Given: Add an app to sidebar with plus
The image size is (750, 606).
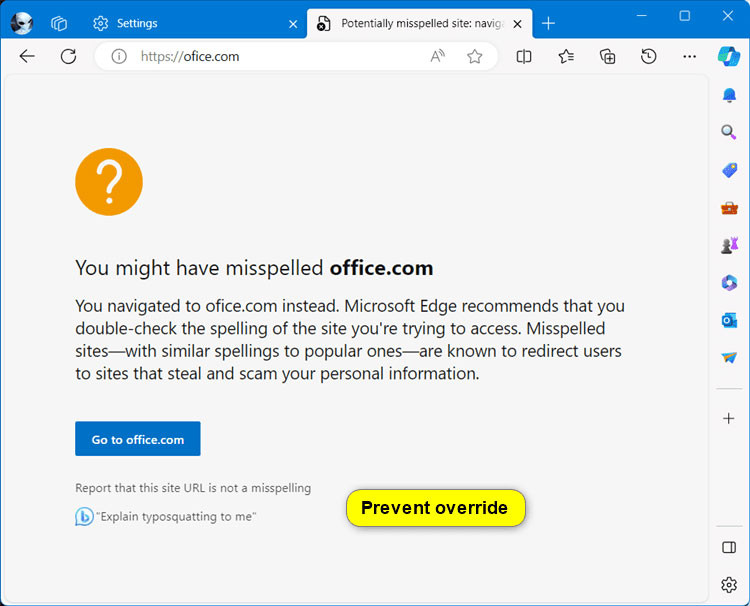Looking at the screenshot, I should coord(728,419).
